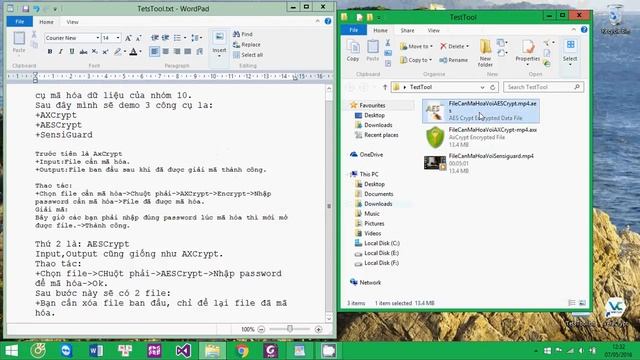Screen dimensions: 640x360
Task: Switch to Explorer Share tab
Action: pyautogui.click(x=407, y=31)
